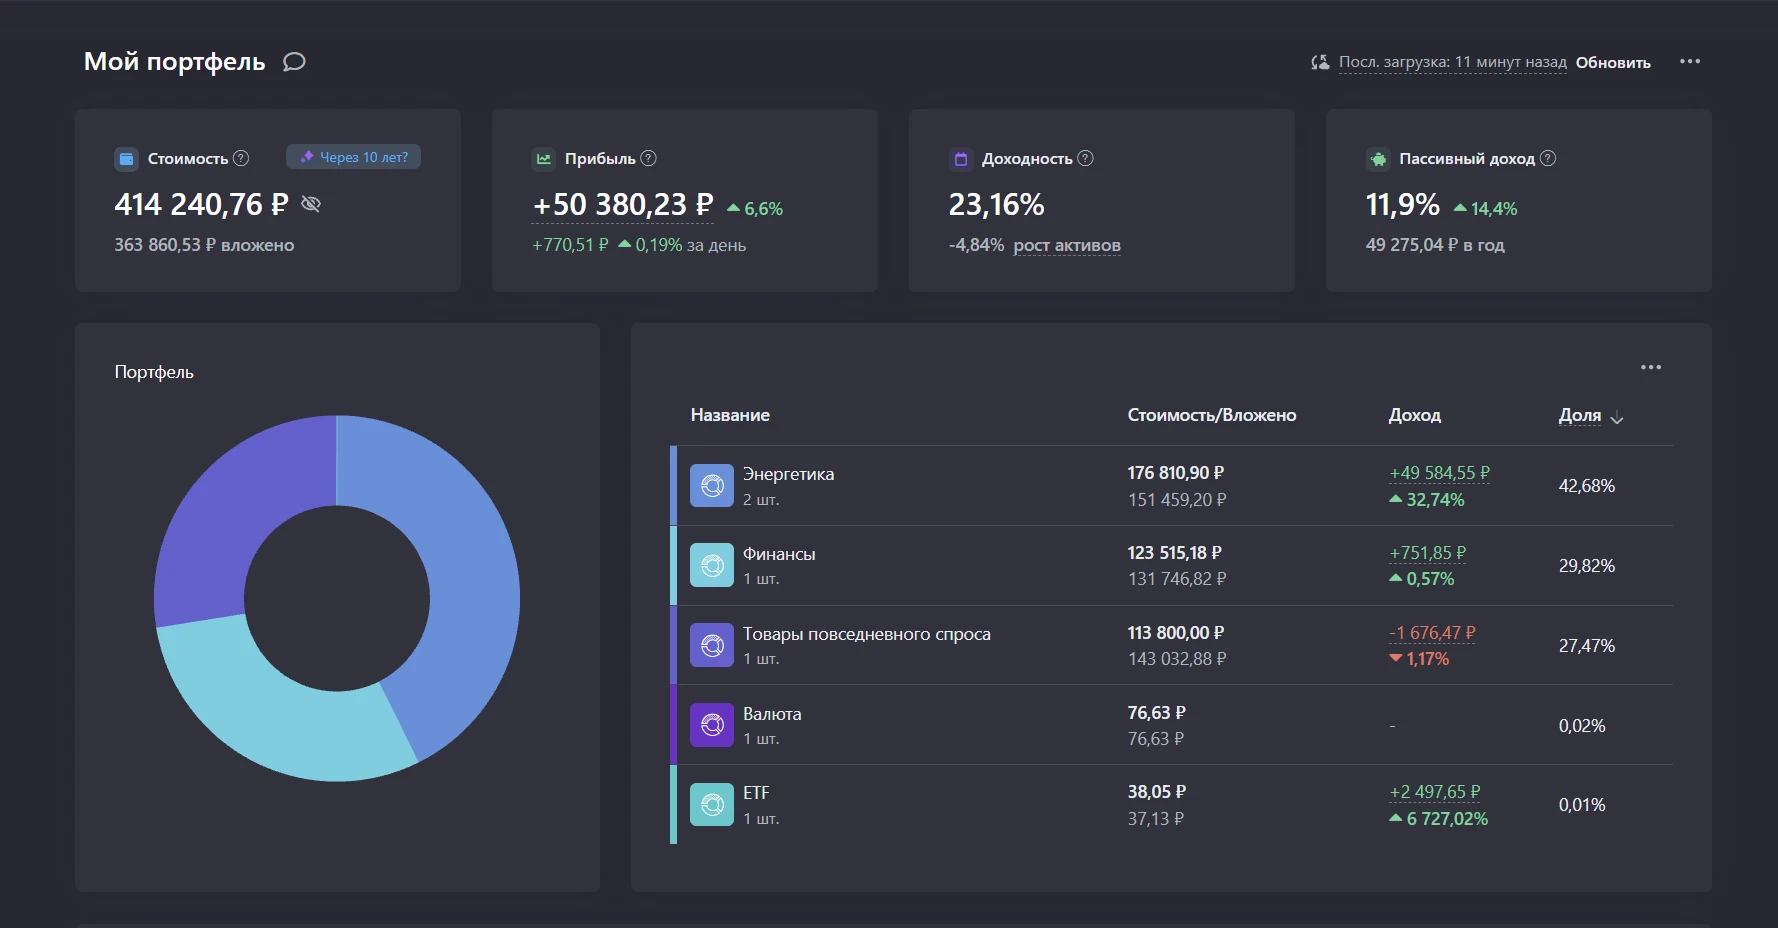Click the рост активов link
The height and width of the screenshot is (928, 1778).
pyautogui.click(x=1067, y=245)
